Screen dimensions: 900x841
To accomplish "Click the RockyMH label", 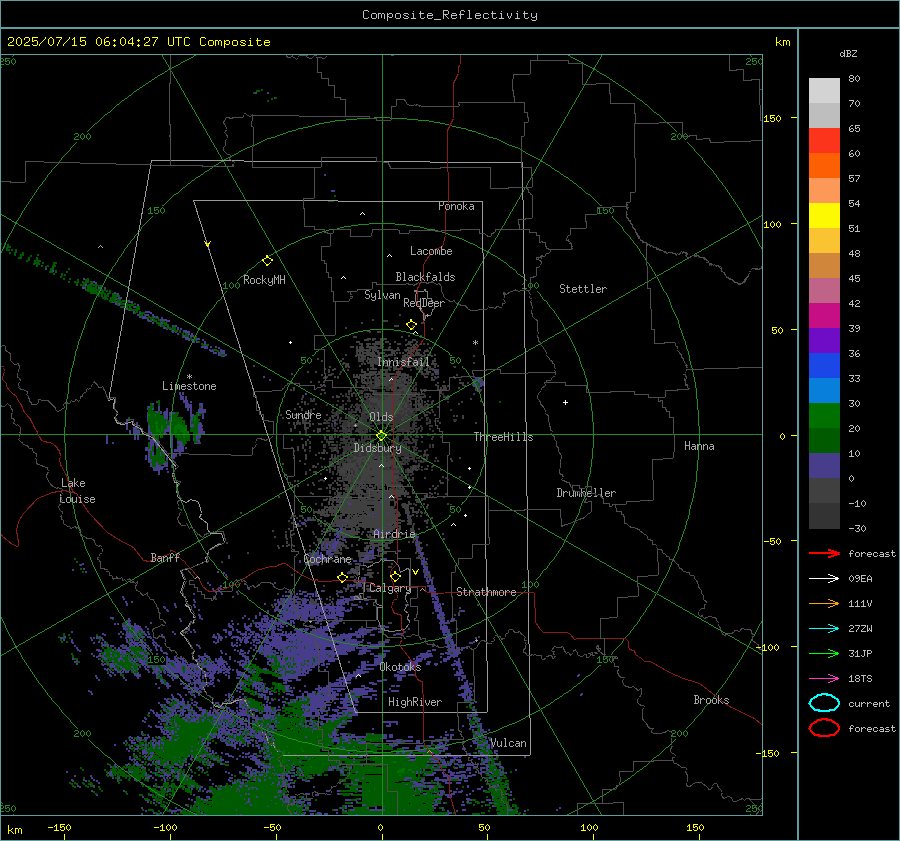I will pos(264,280).
